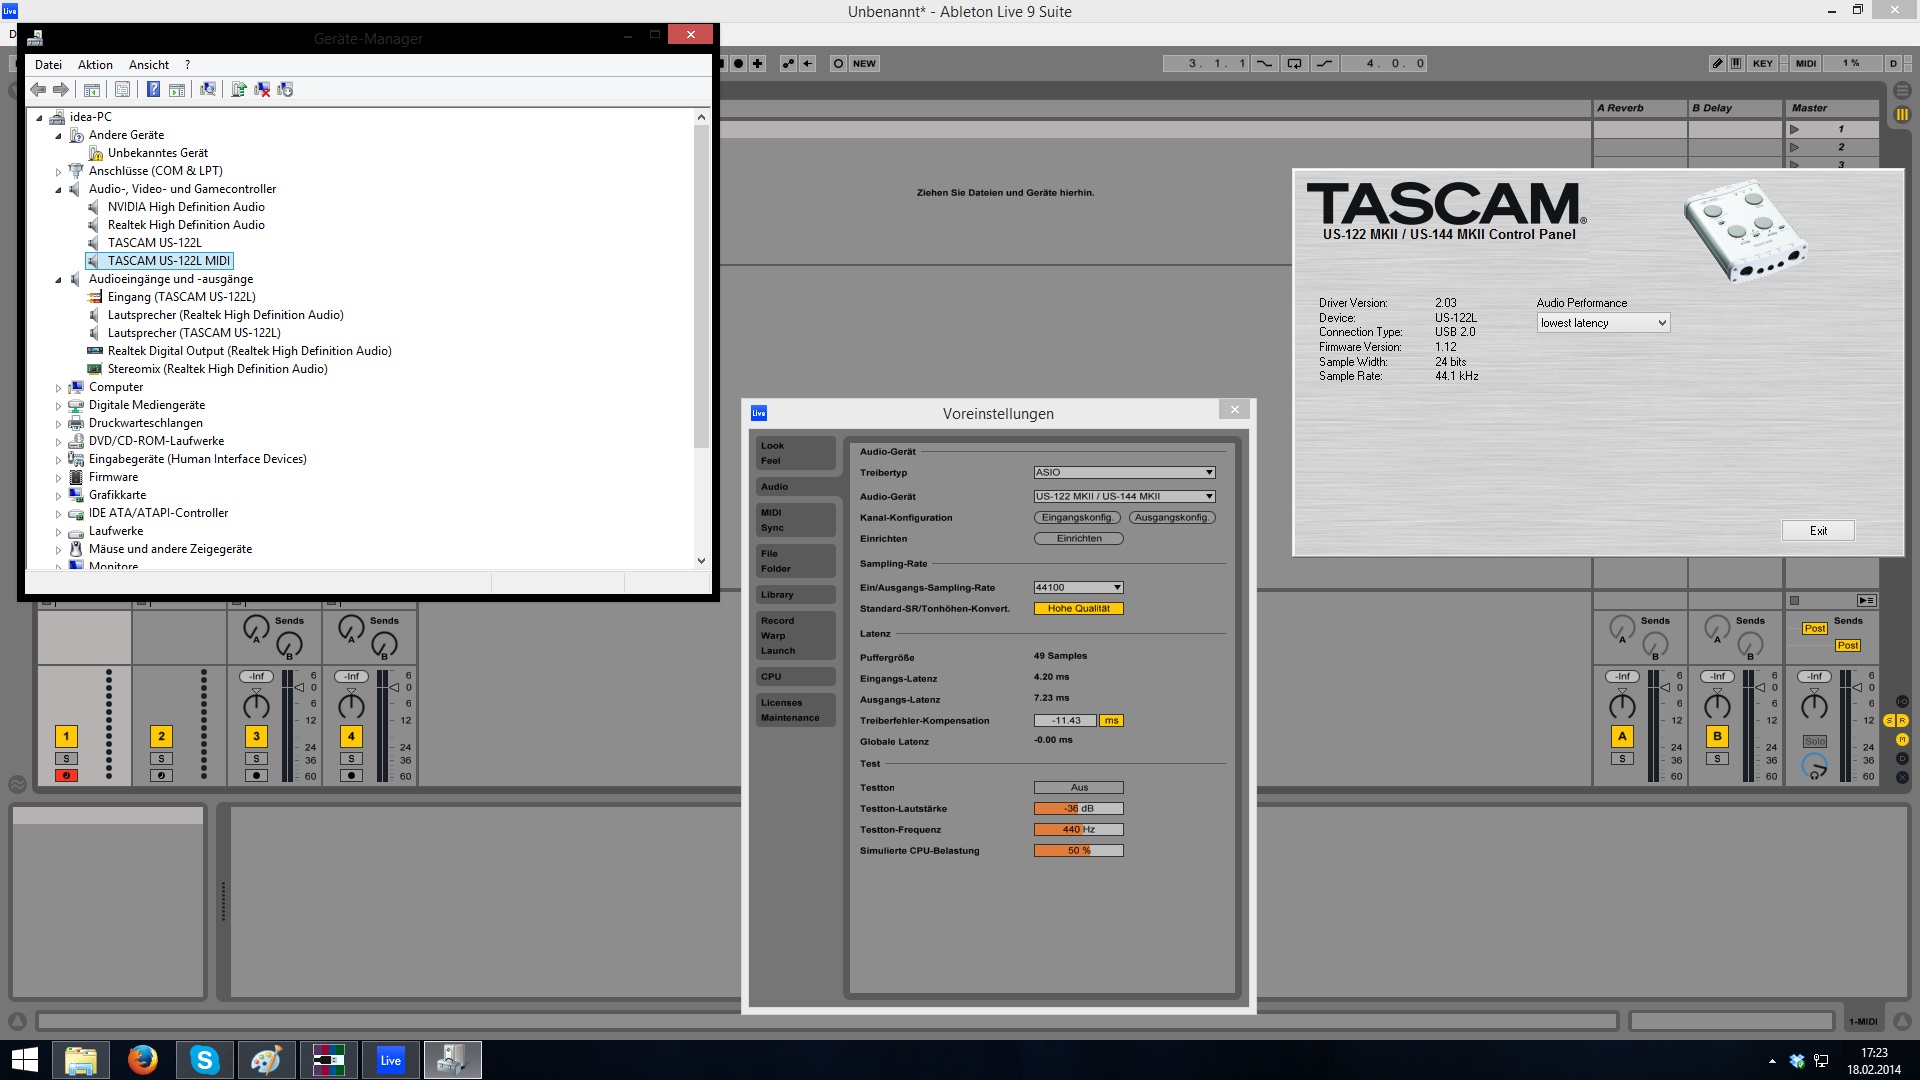Expand Grafikkarte tree node
Image resolution: width=1920 pixels, height=1080 pixels.
pyautogui.click(x=58, y=496)
